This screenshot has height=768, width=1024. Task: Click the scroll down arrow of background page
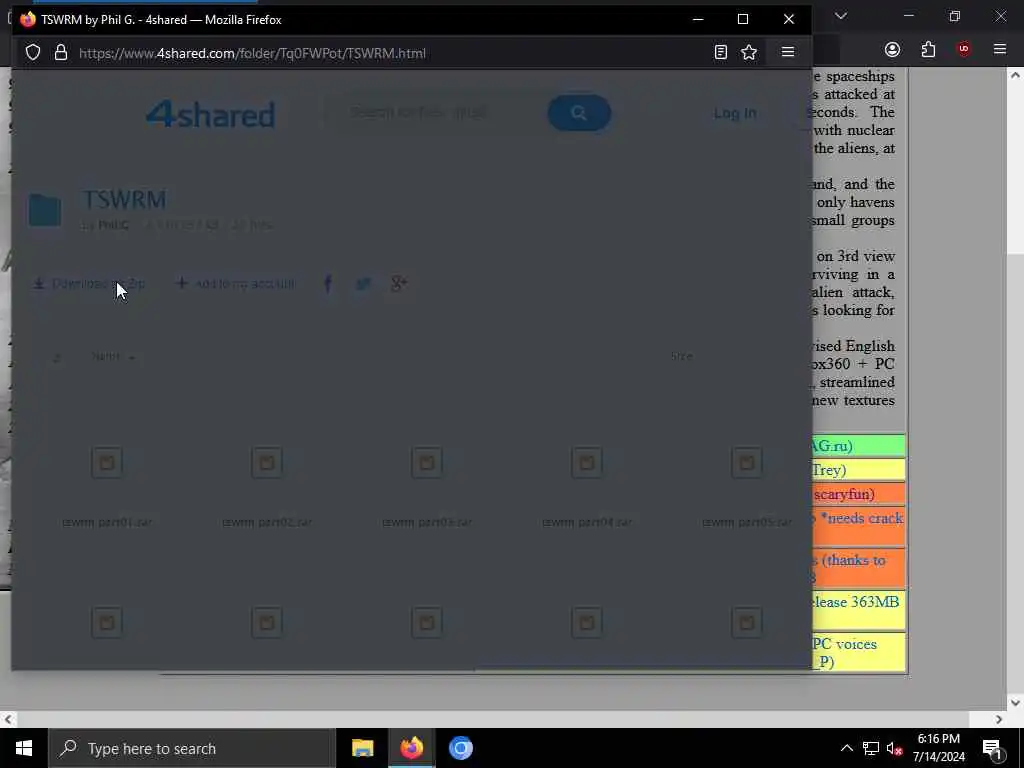[x=1015, y=703]
